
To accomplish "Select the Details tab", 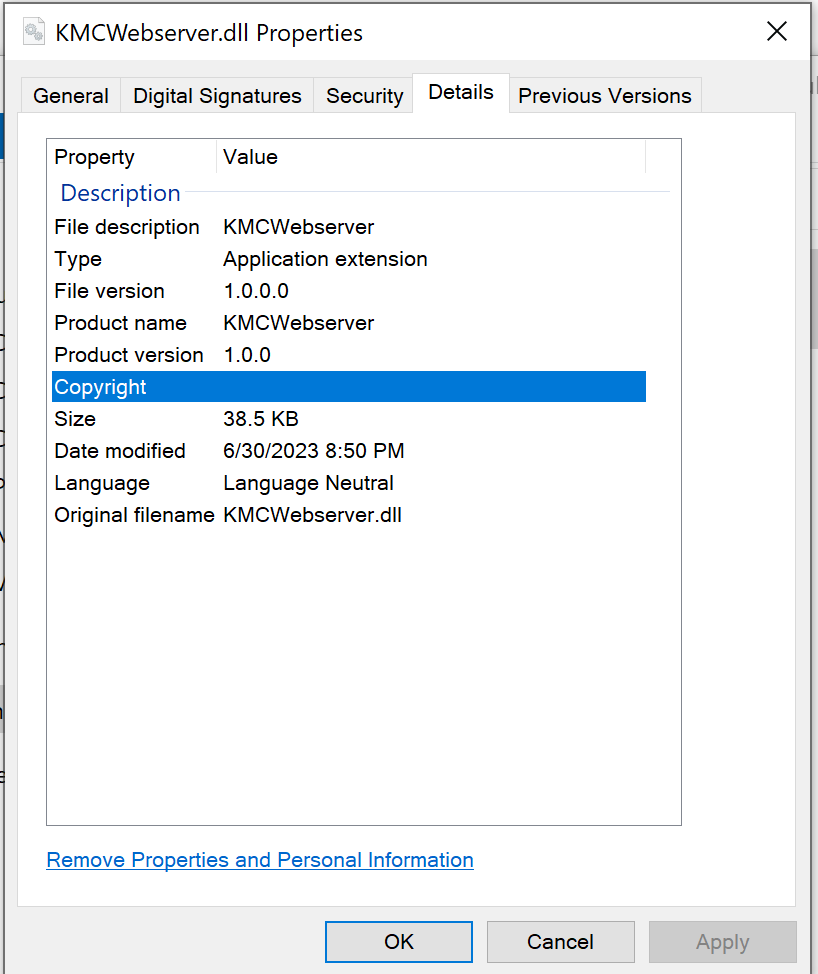I will coord(461,93).
